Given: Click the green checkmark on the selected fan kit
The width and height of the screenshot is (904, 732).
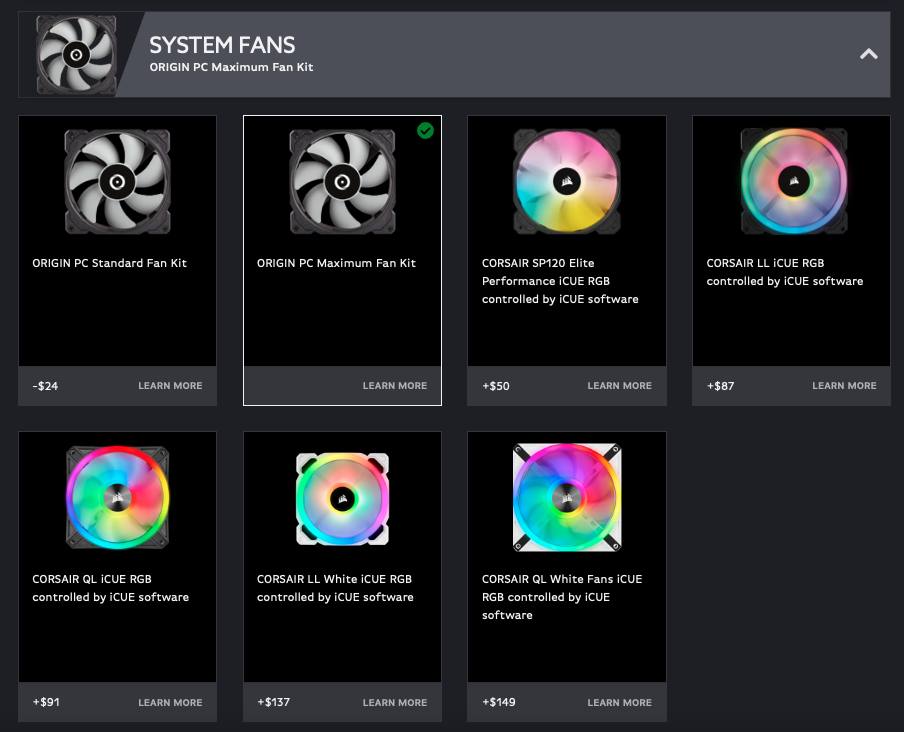Looking at the screenshot, I should (426, 130).
